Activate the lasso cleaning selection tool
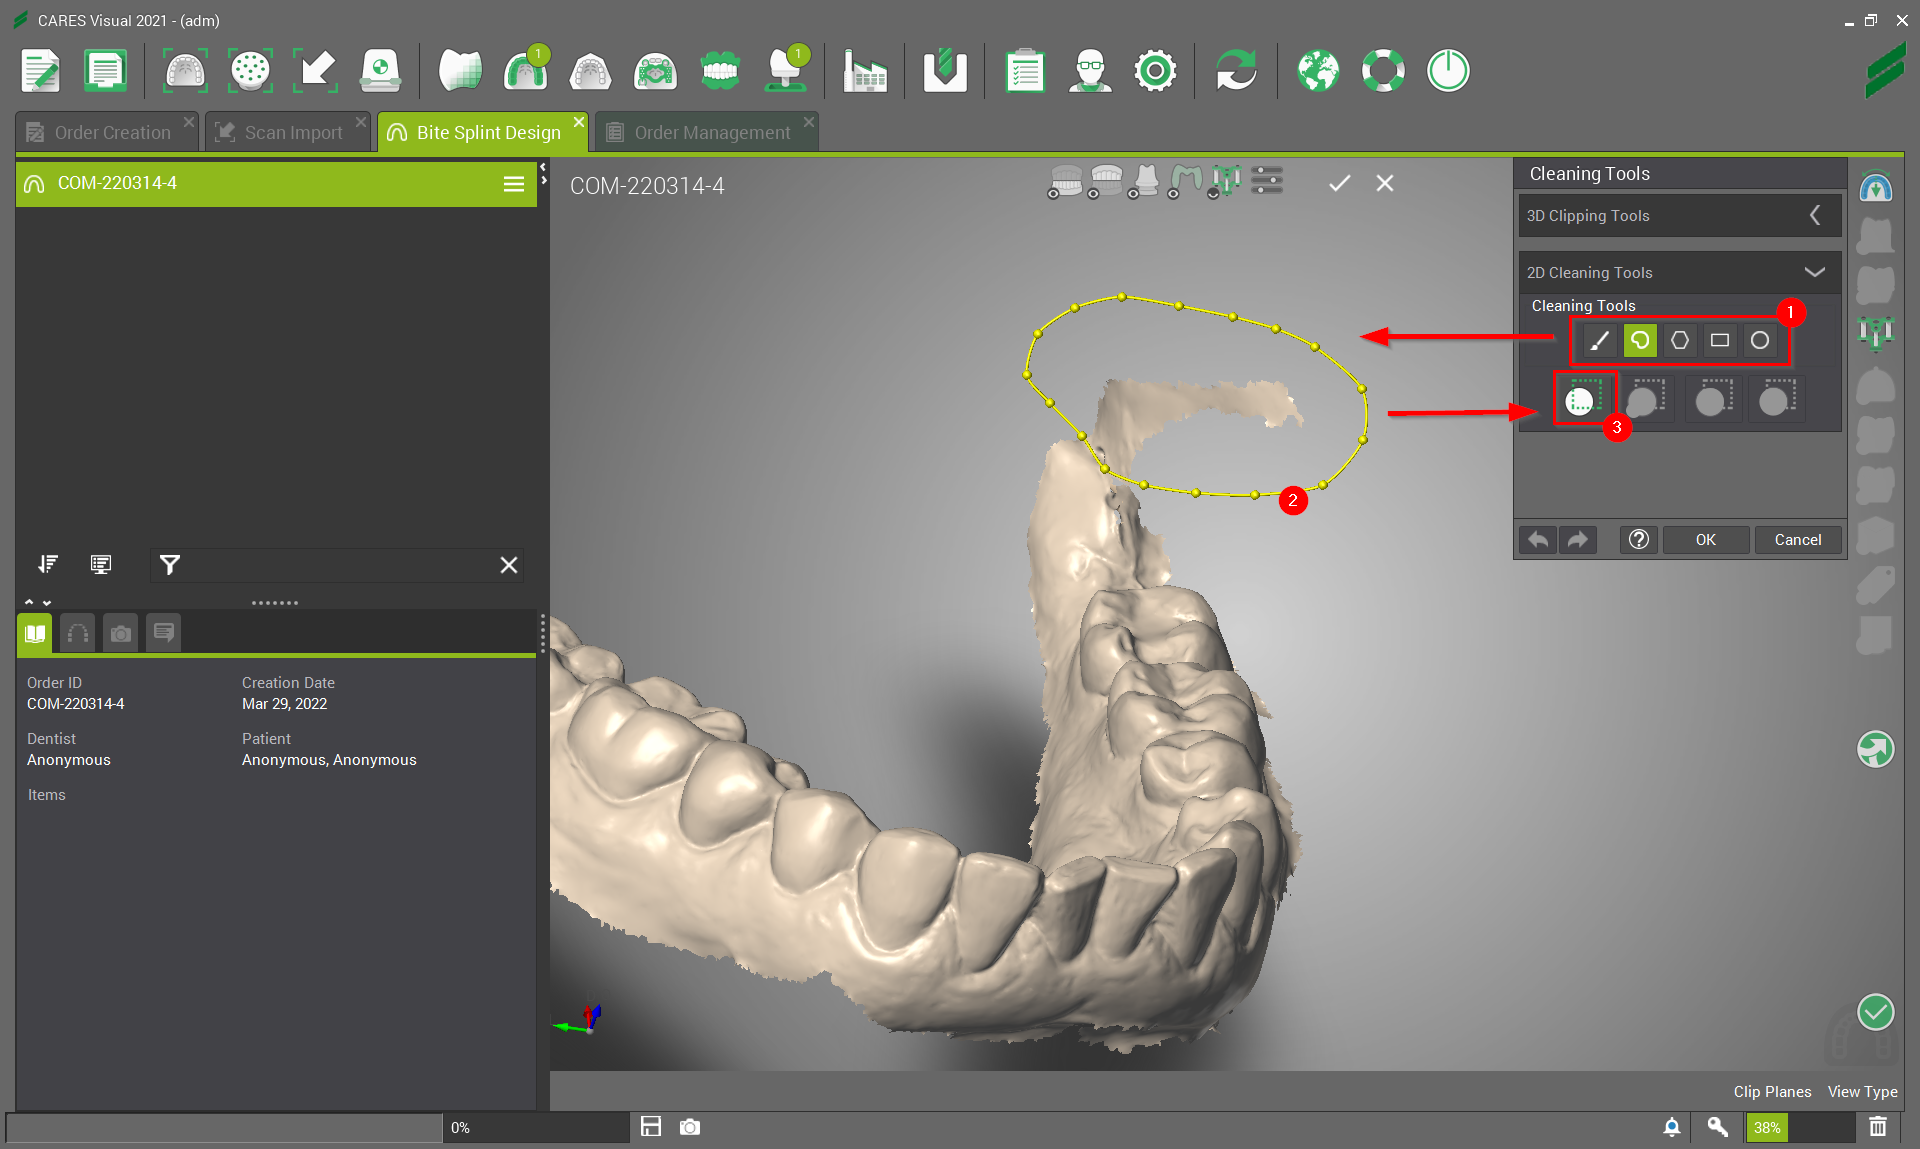Image resolution: width=1920 pixels, height=1149 pixels. point(1639,340)
